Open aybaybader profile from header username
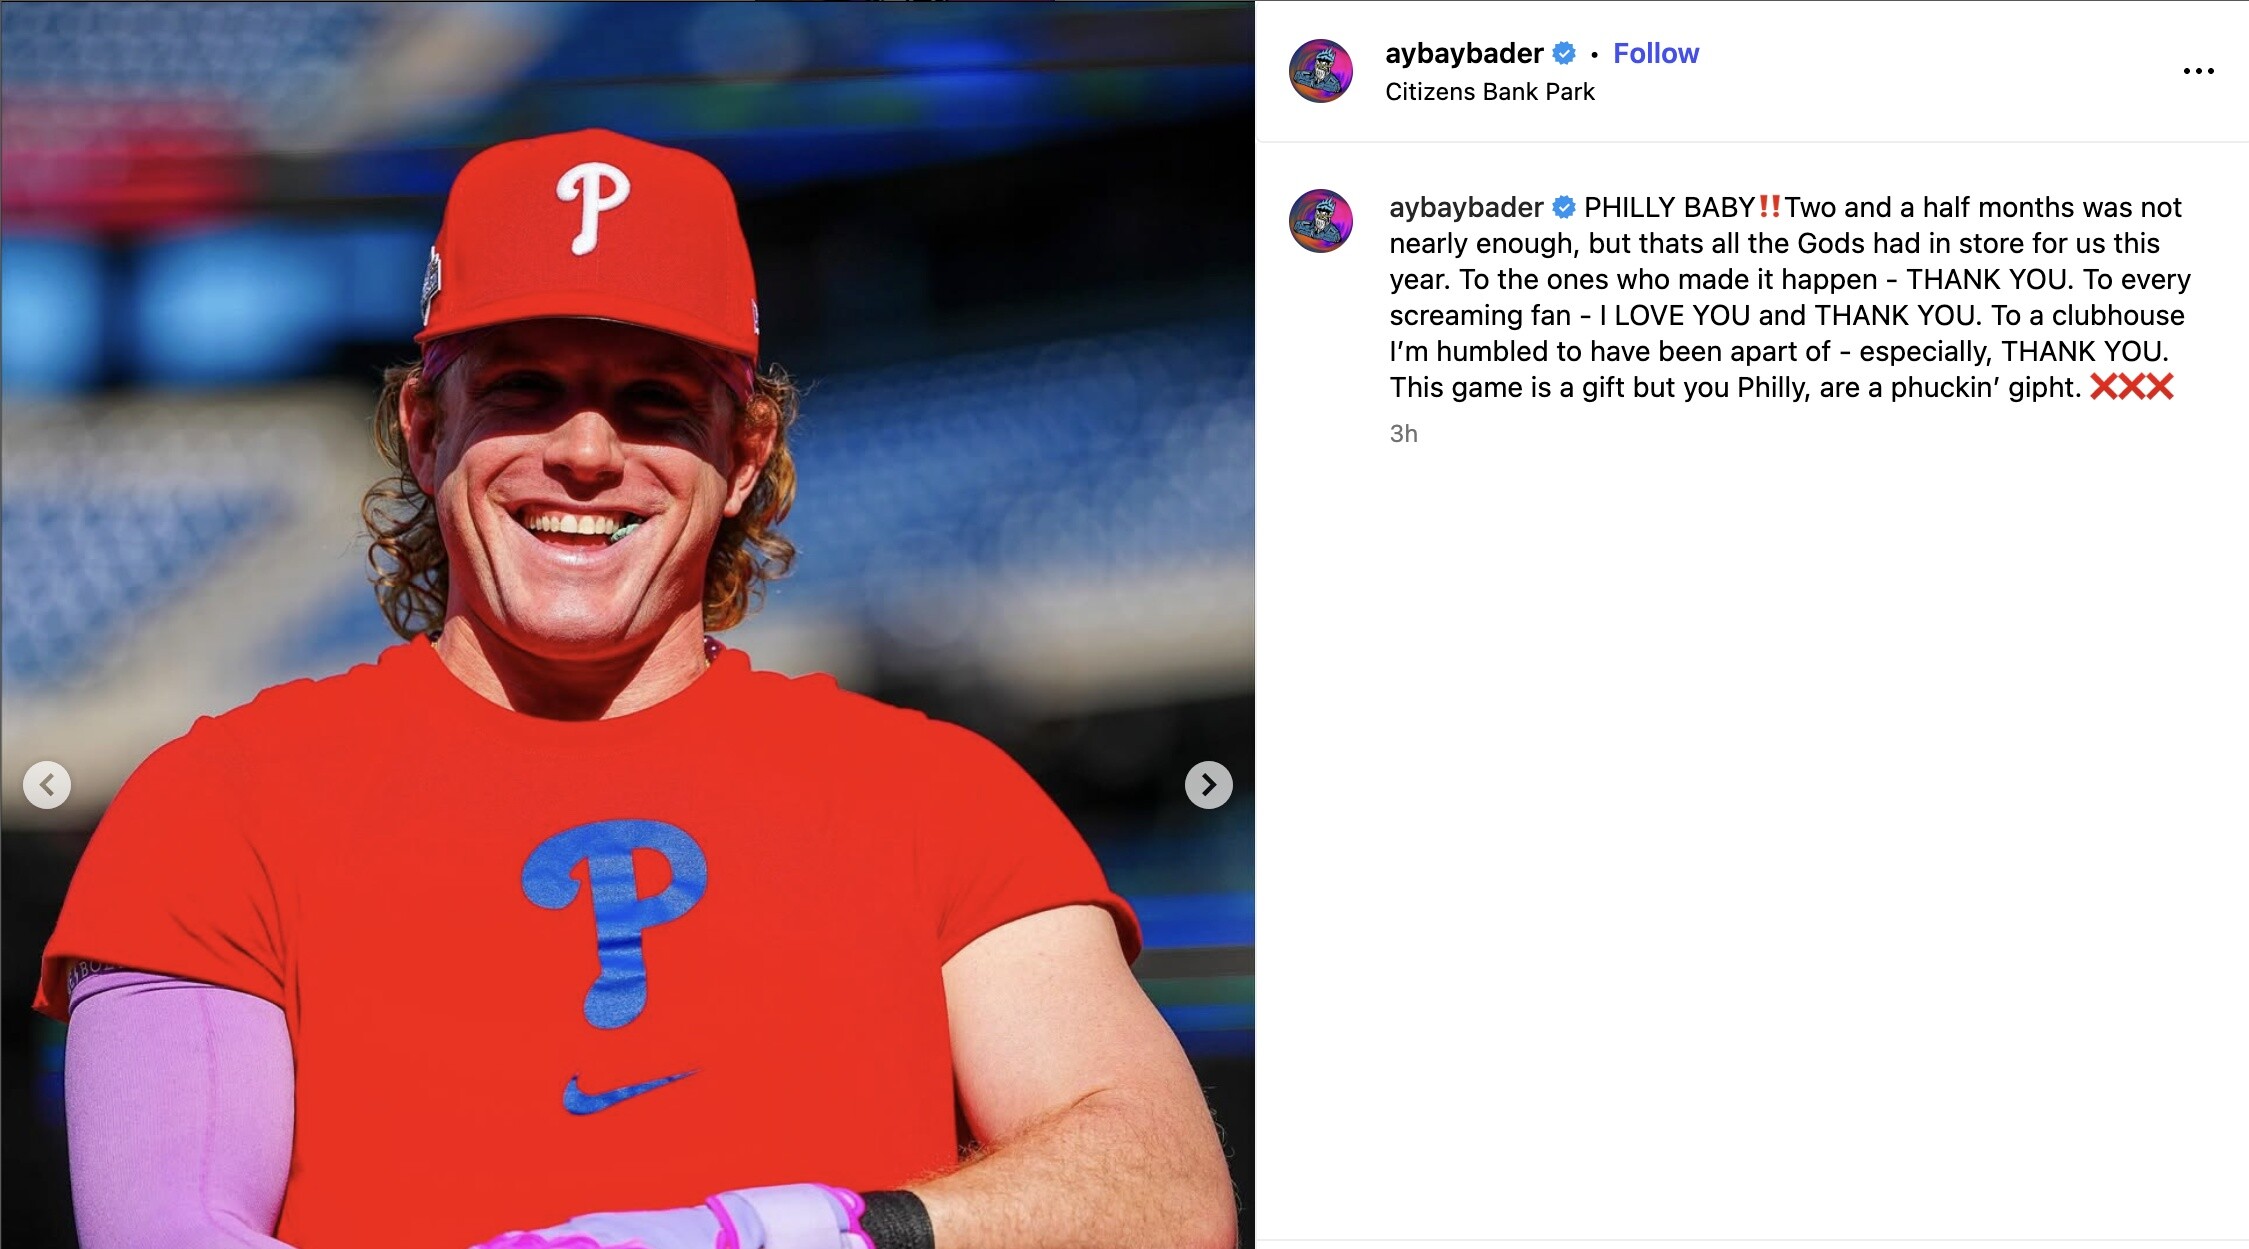This screenshot has height=1249, width=2249. point(1463,53)
